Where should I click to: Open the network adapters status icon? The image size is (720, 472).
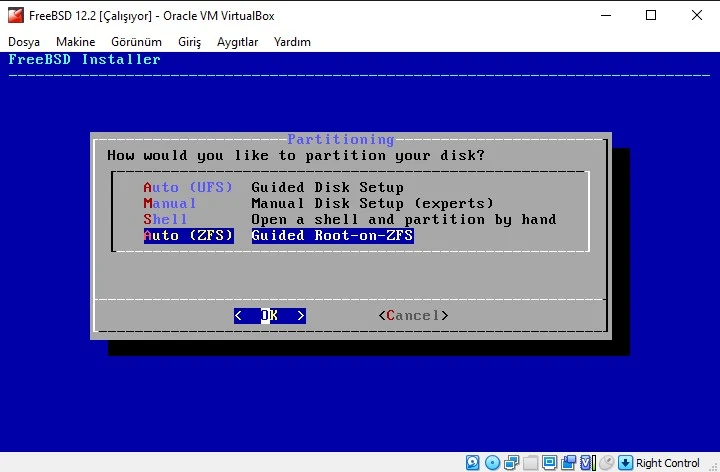511,463
